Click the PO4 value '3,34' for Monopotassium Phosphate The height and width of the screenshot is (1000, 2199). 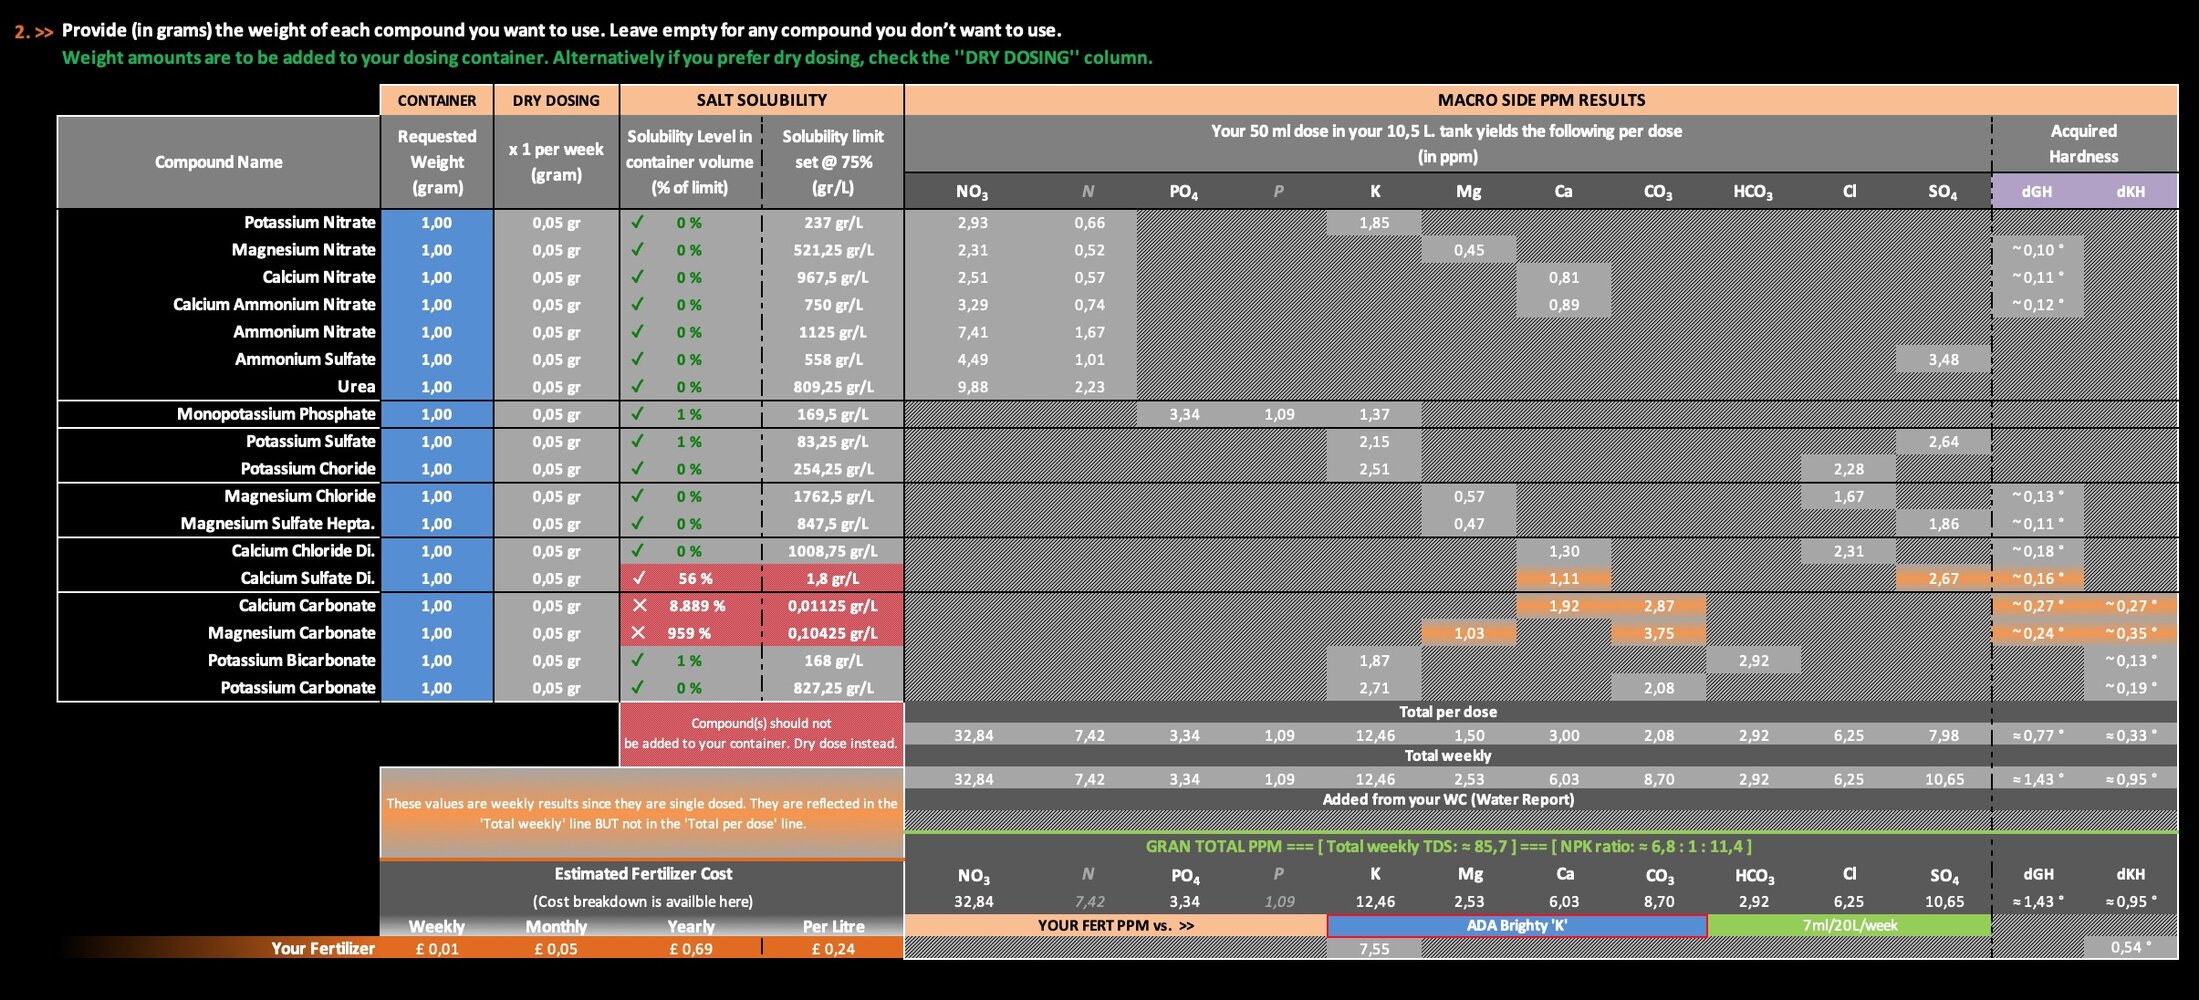pos(1184,414)
